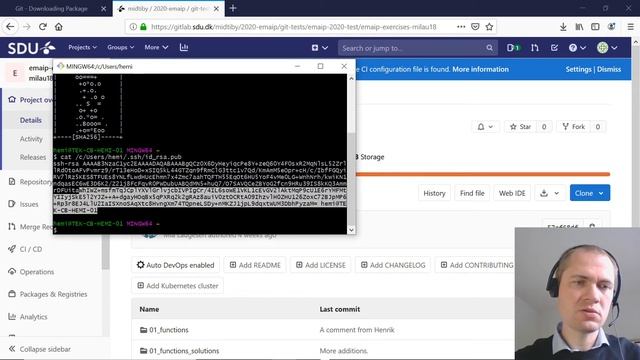Screen dimensions: 640x360
Task: Open the Firefox downloads arrow
Action: (x=563, y=27)
